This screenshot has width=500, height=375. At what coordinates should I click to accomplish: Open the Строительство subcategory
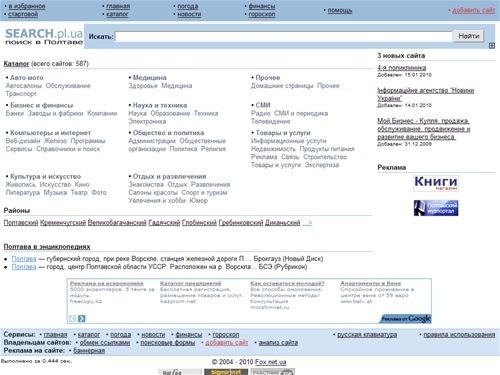point(325,157)
